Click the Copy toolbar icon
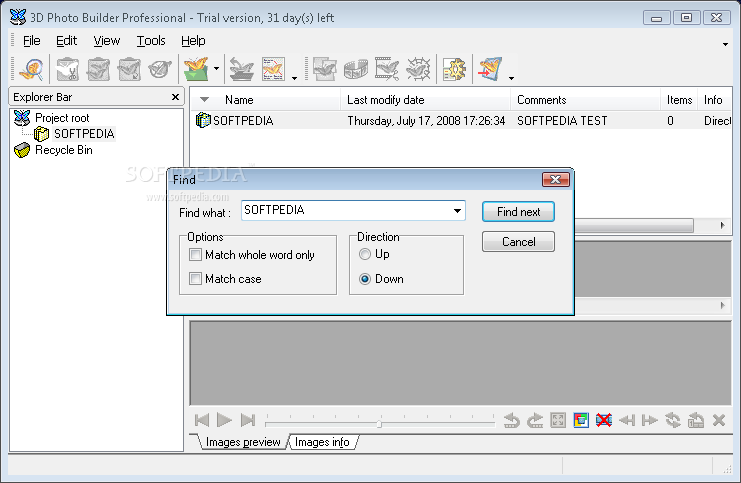The height and width of the screenshot is (483, 741). (98, 69)
